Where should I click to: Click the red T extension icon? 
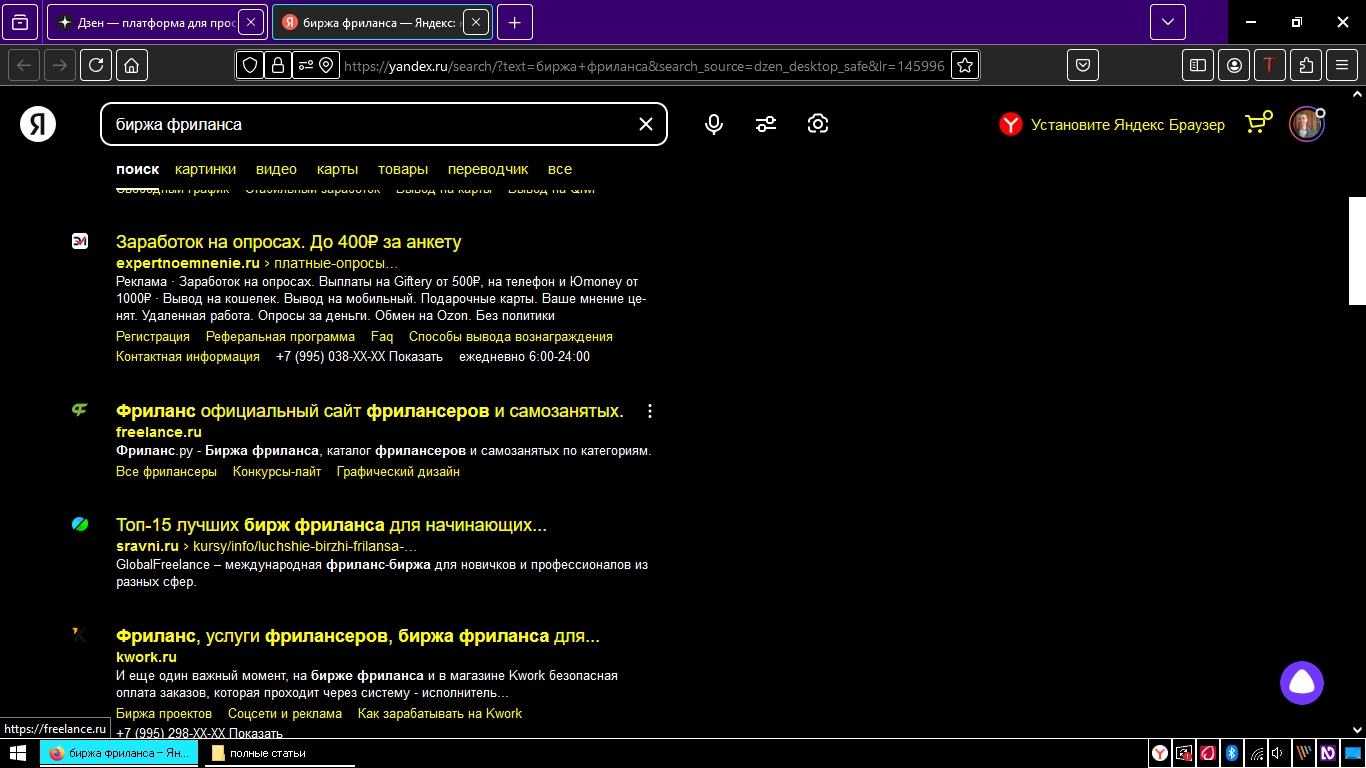tap(1270, 65)
